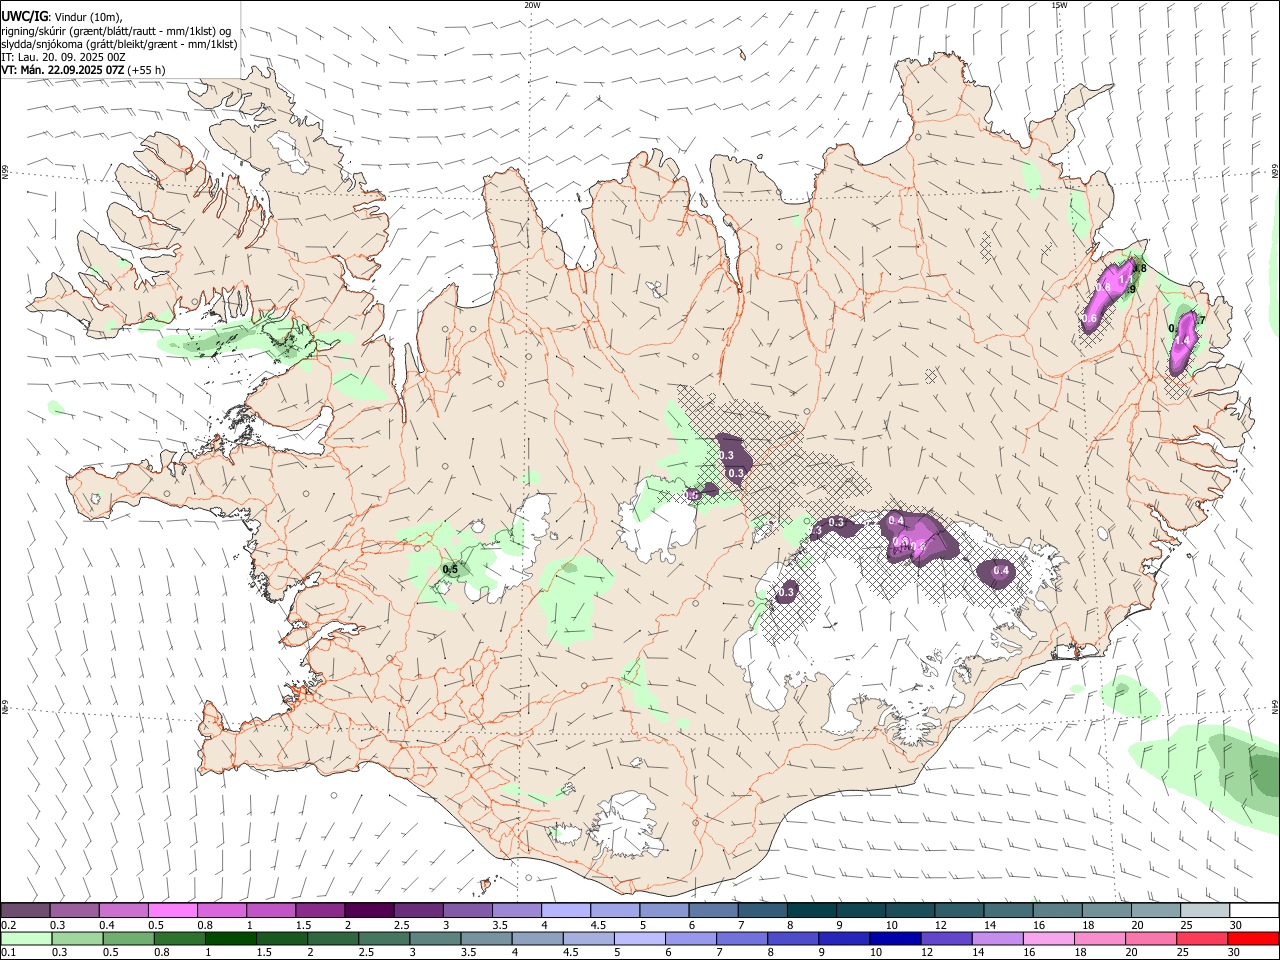Click the black '0.5' value on the western green patch
The height and width of the screenshot is (960, 1280).
click(450, 570)
